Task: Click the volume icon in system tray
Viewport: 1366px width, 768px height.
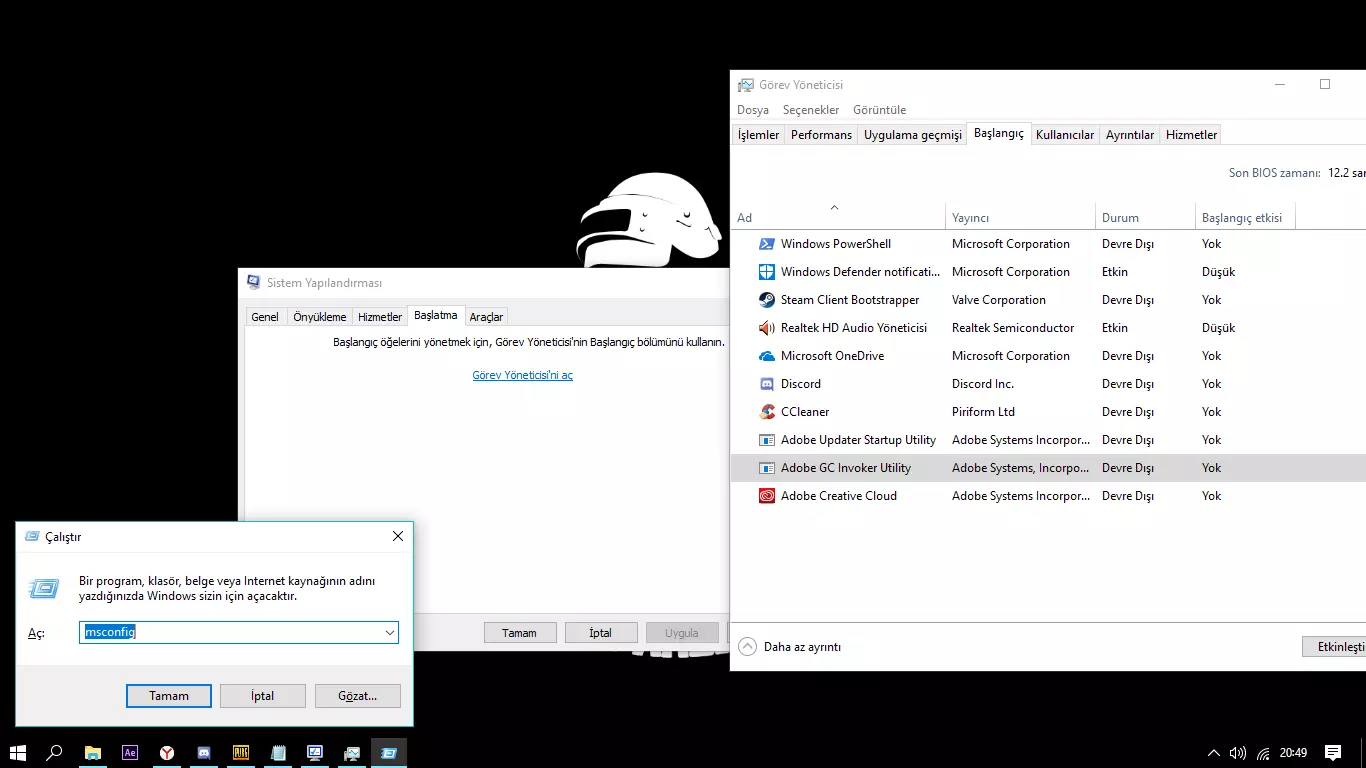Action: 1238,753
